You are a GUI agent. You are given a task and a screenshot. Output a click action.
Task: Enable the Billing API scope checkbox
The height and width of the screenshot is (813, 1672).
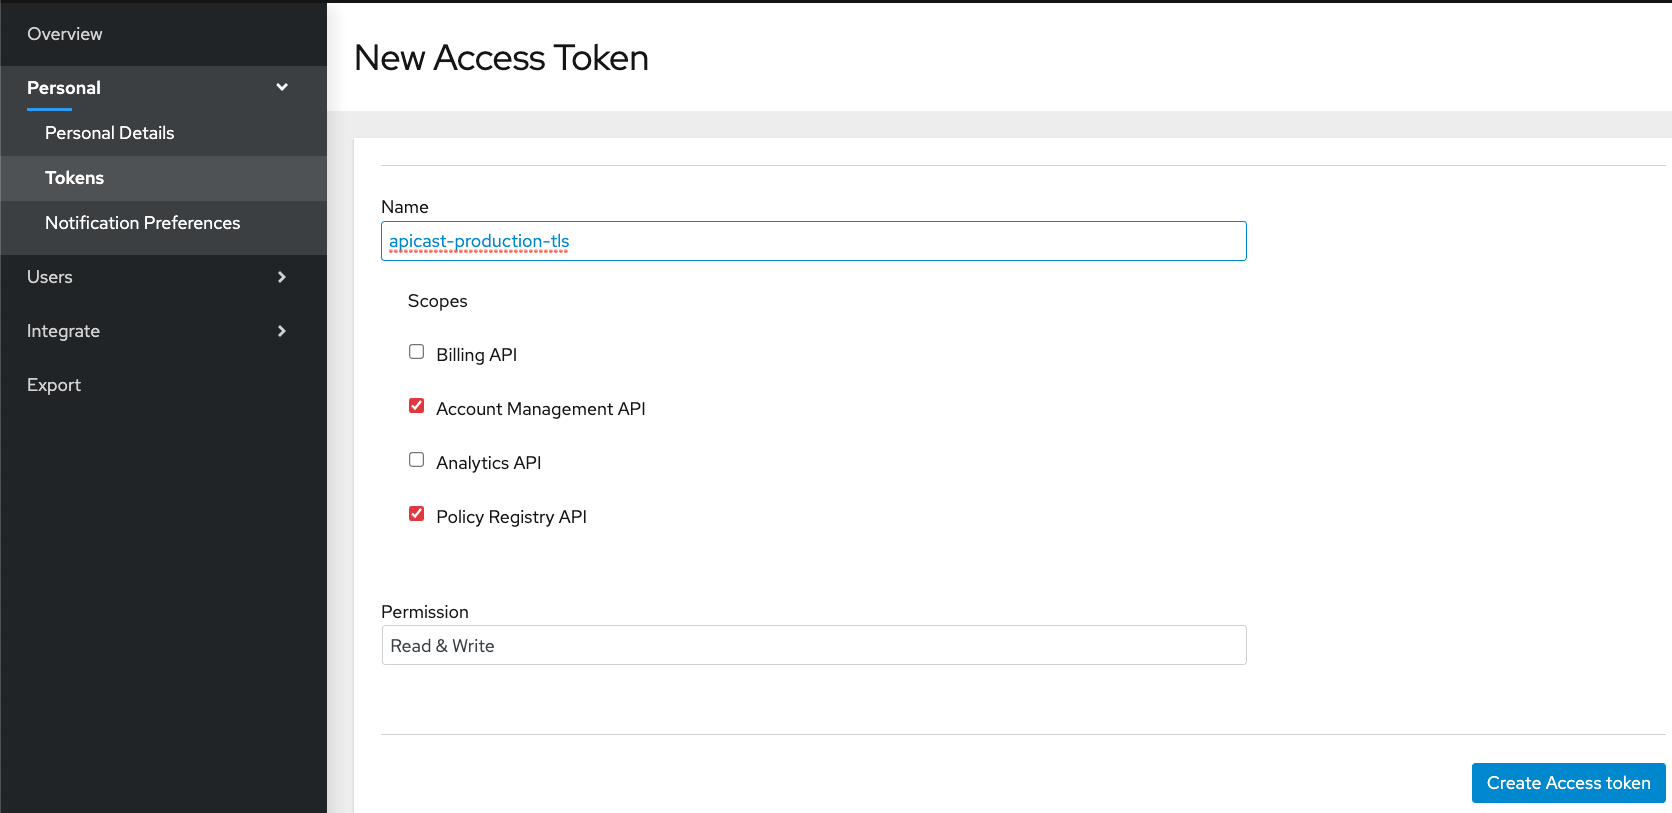pyautogui.click(x=416, y=352)
